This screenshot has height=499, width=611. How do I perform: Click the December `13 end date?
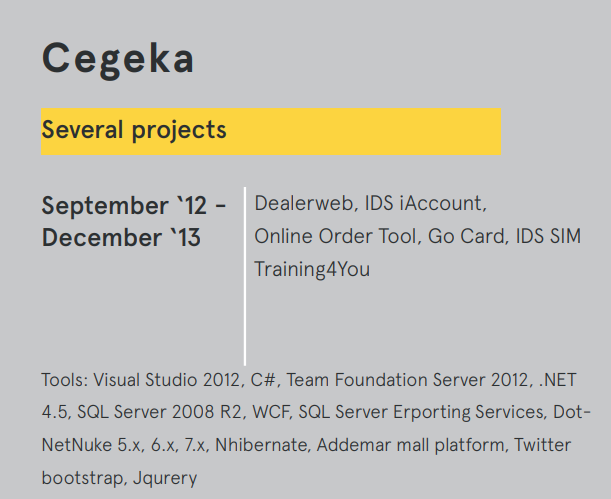click(121, 238)
